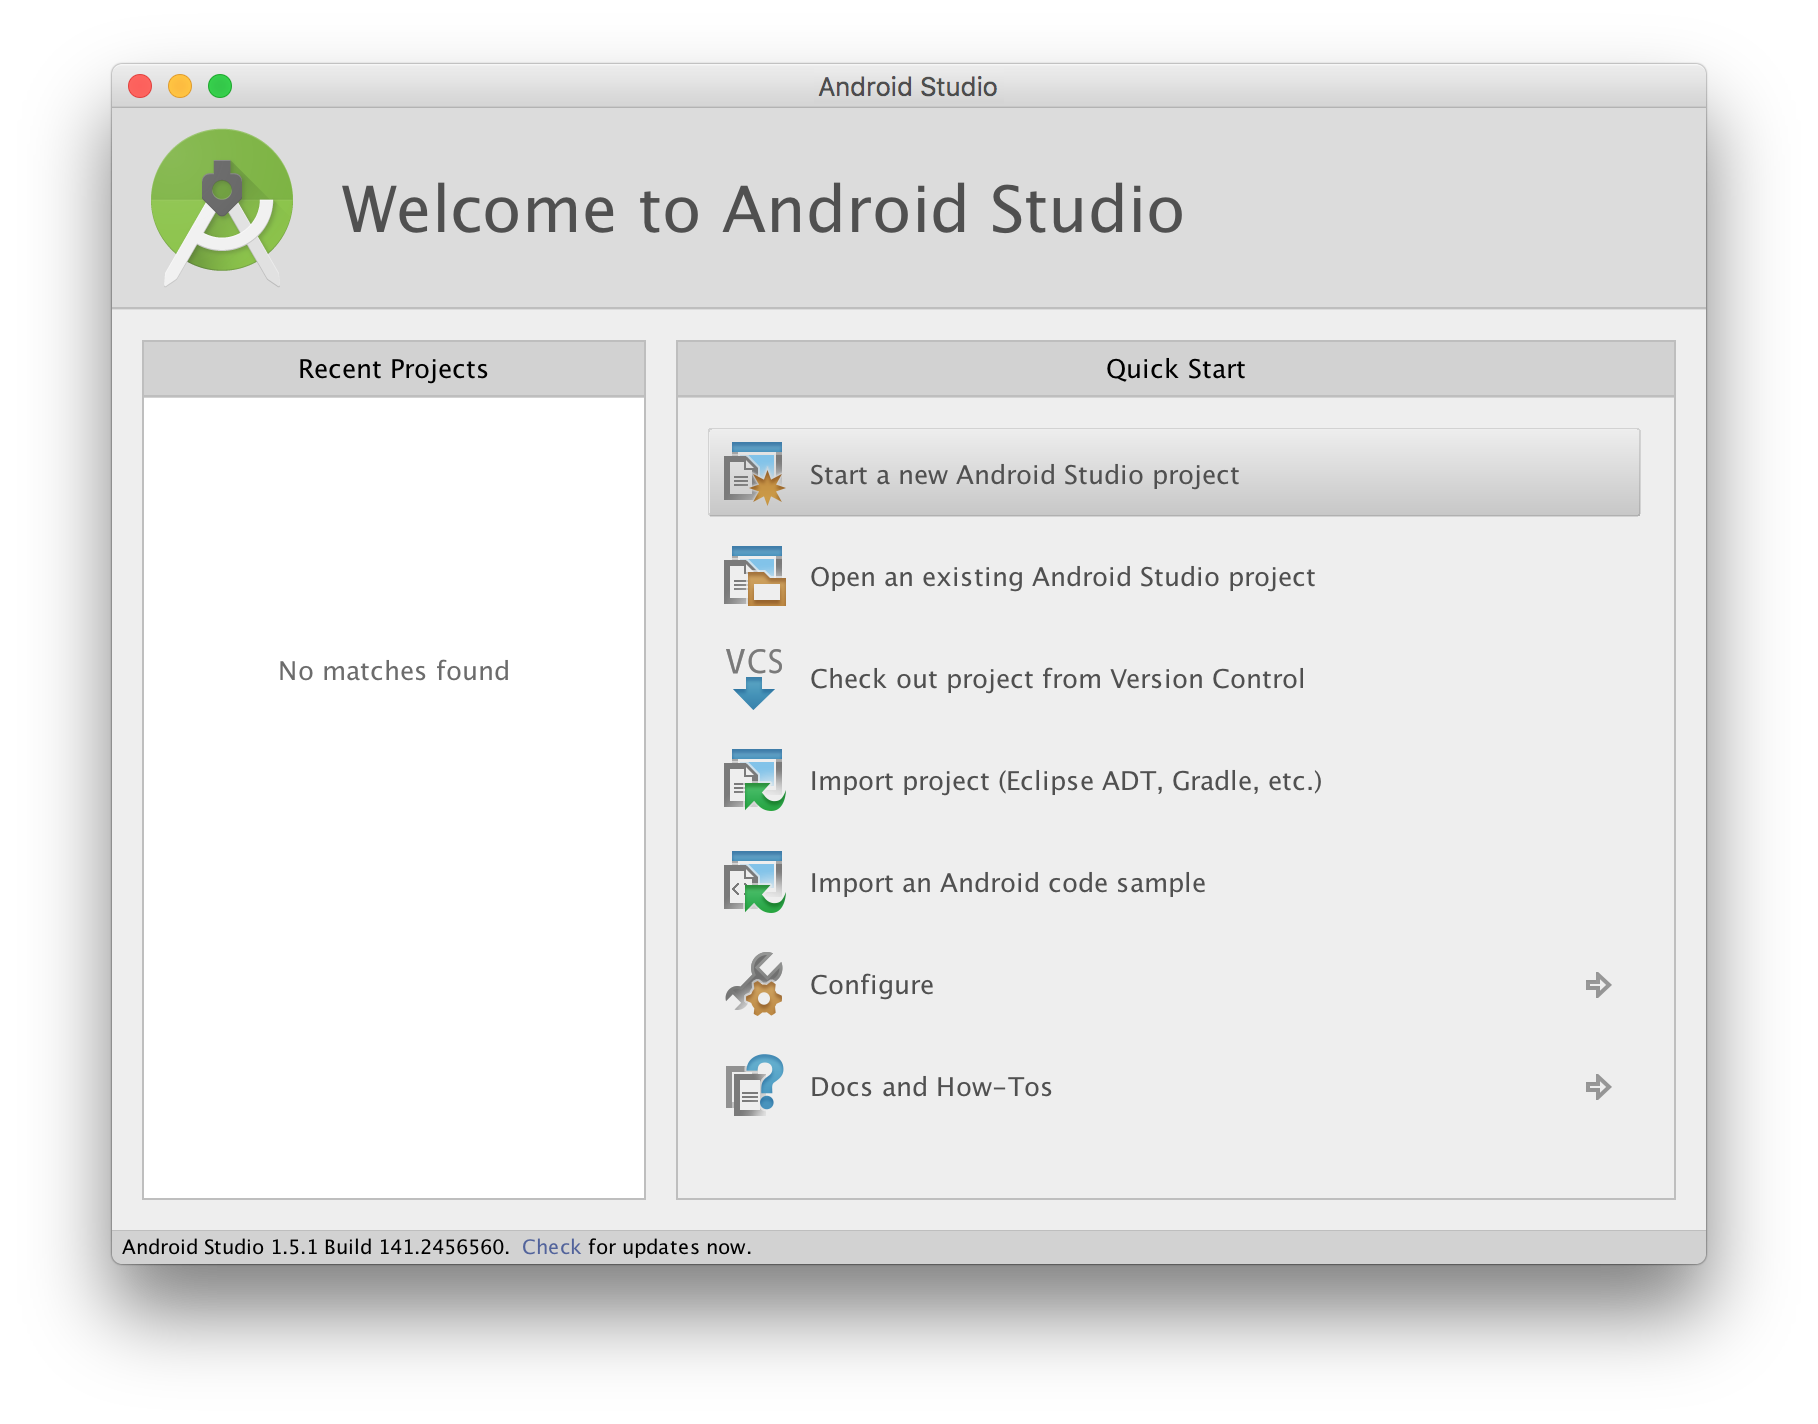The height and width of the screenshot is (1424, 1818).
Task: Click the Android Studio compass logo
Action: point(222,206)
